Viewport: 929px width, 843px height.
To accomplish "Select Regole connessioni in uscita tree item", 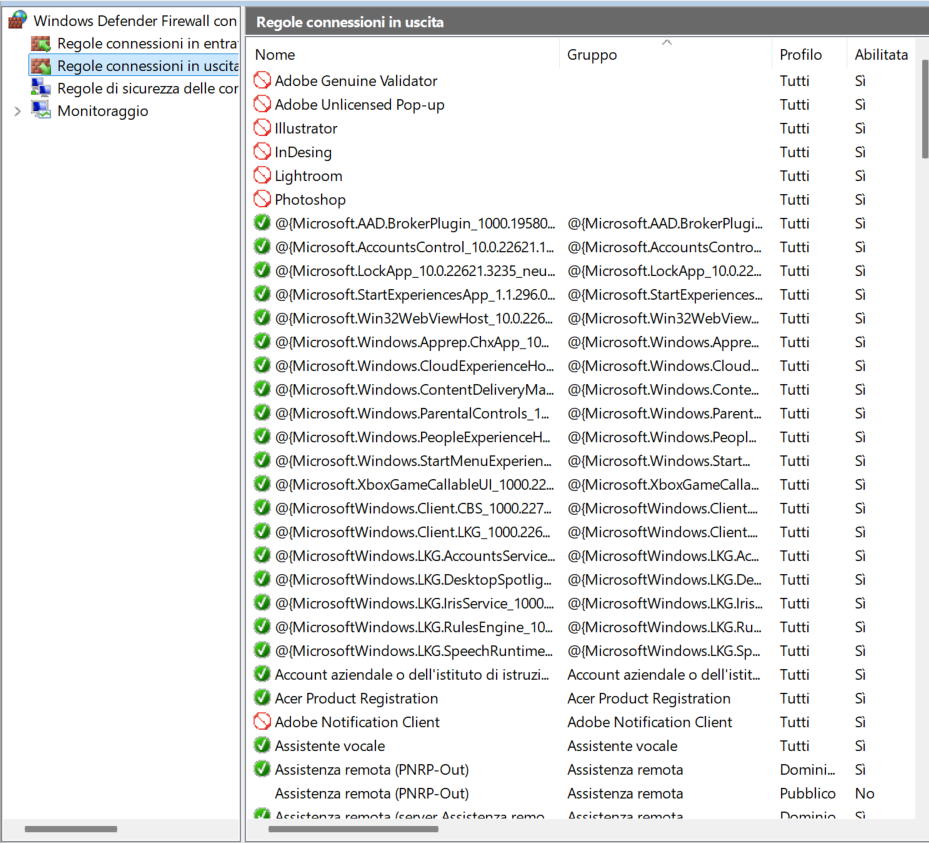I will 148,66.
